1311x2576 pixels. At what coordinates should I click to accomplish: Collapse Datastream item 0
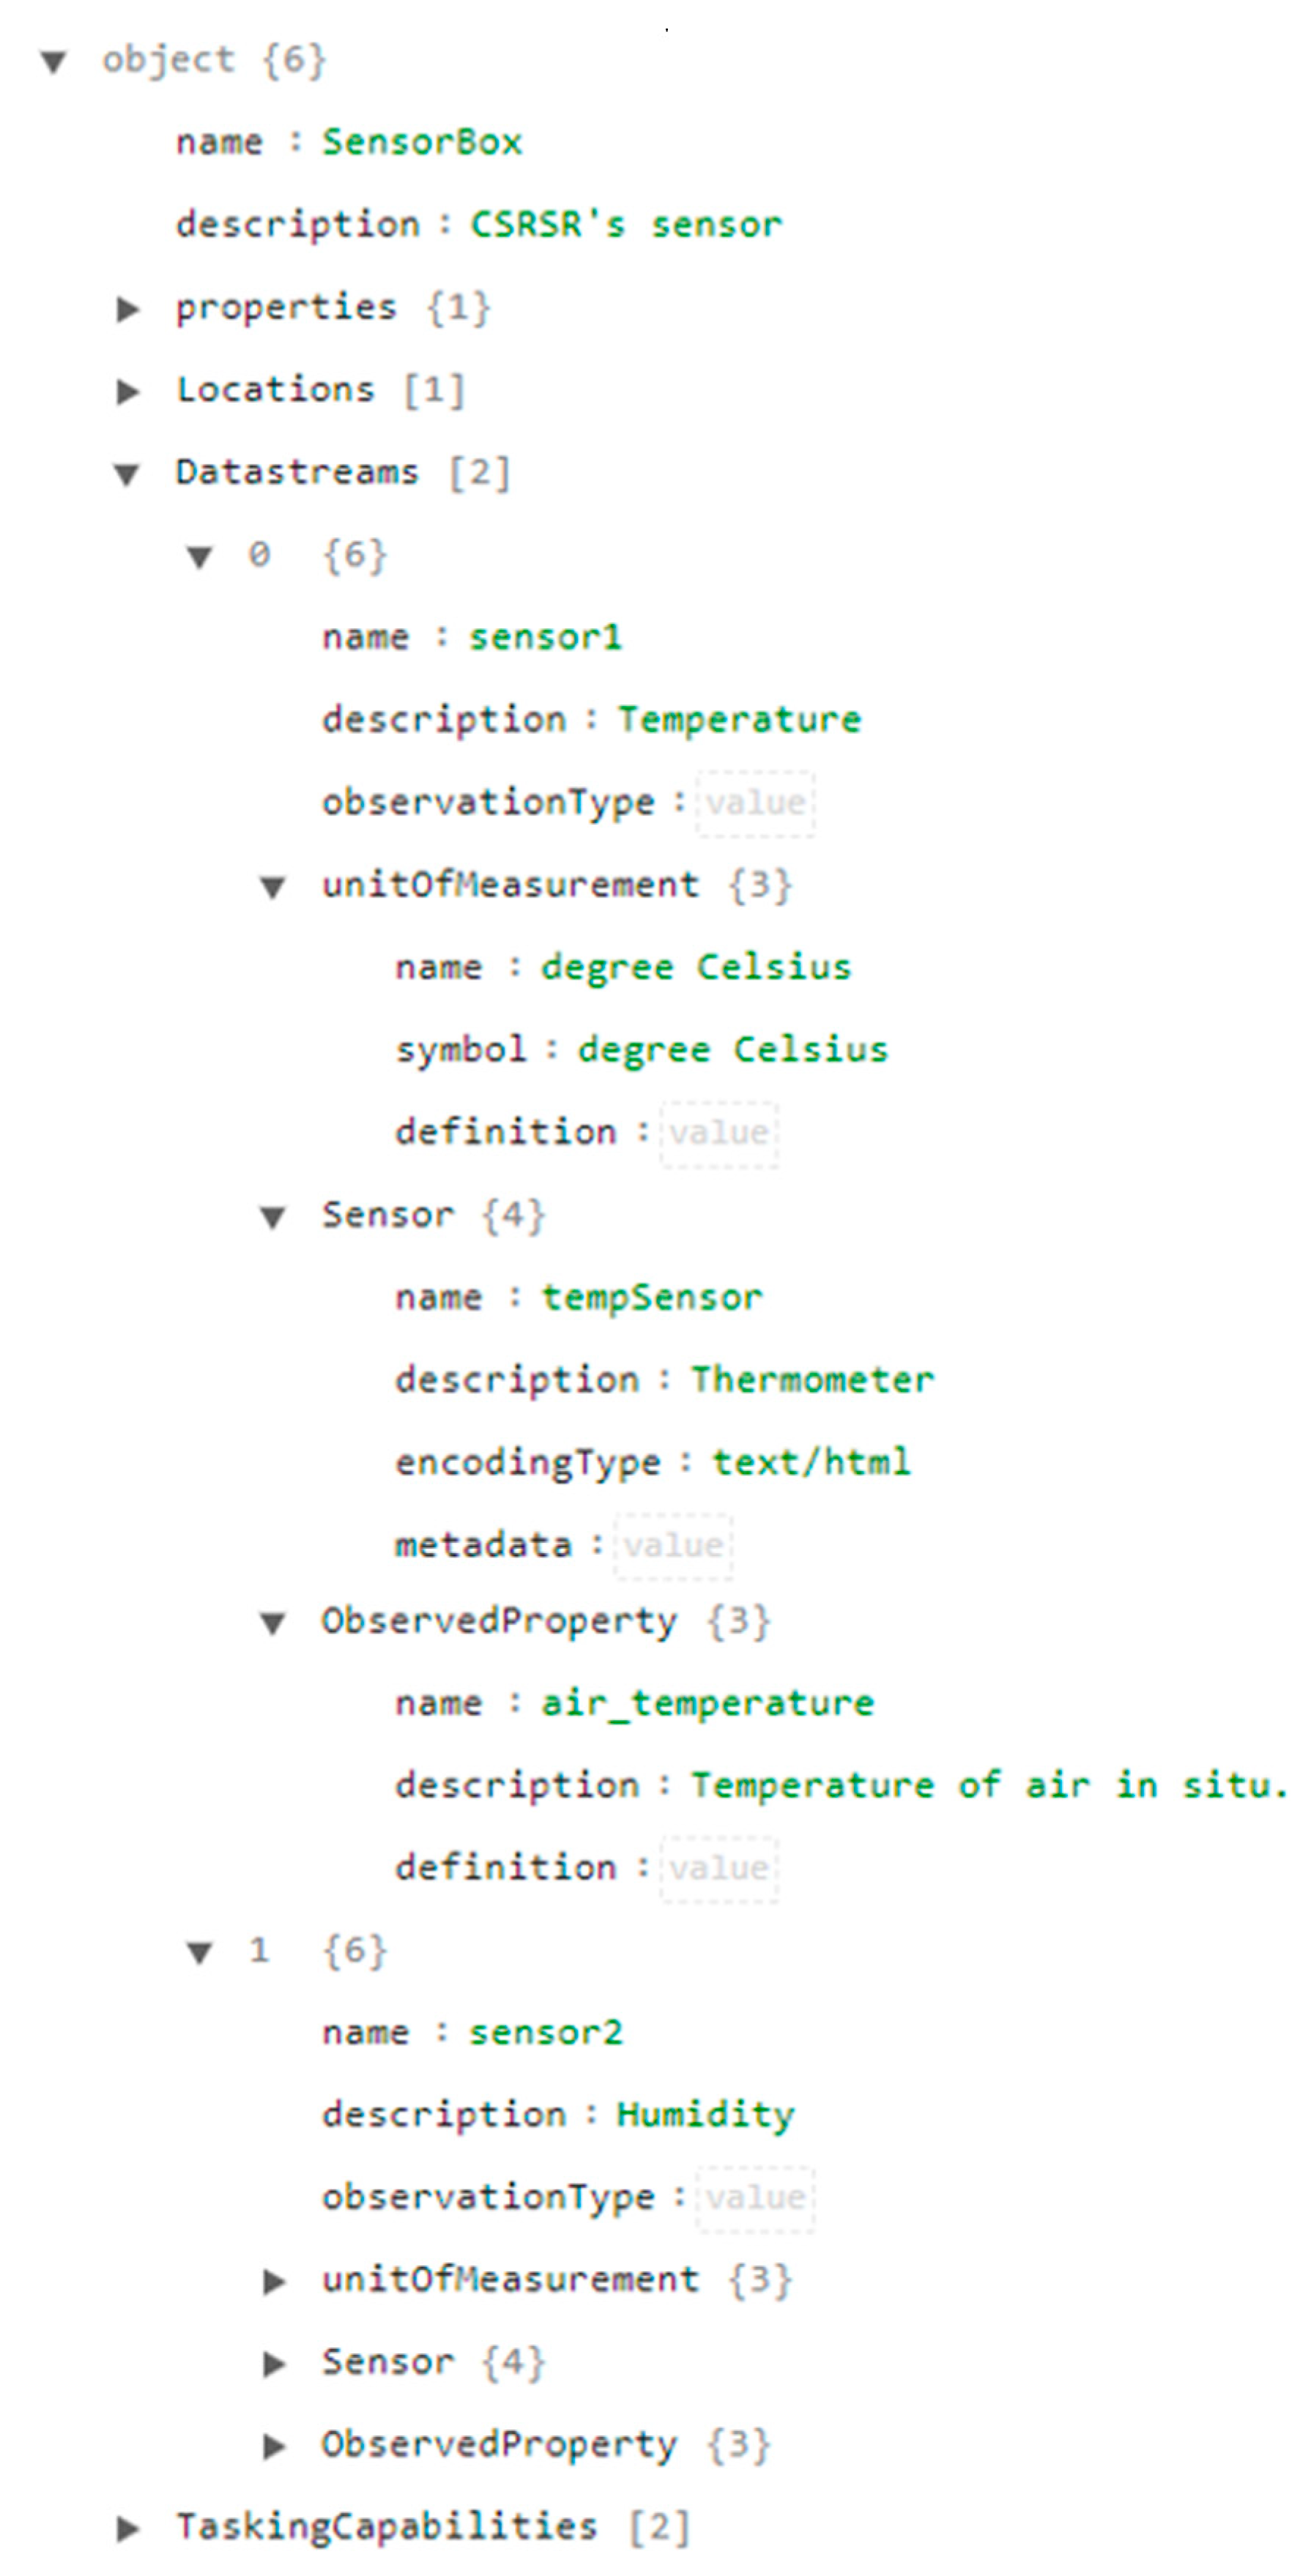click(200, 556)
